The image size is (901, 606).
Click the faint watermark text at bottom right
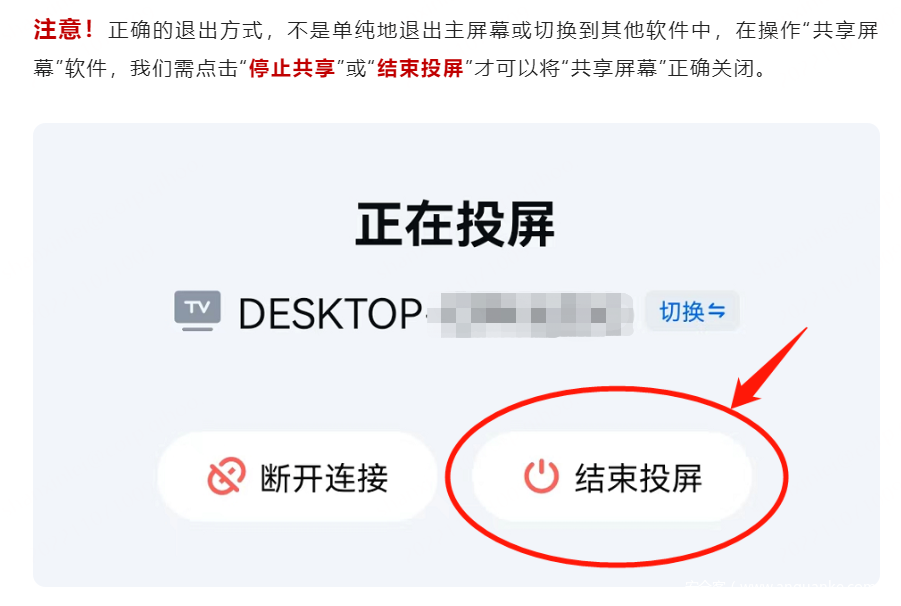pos(781,585)
